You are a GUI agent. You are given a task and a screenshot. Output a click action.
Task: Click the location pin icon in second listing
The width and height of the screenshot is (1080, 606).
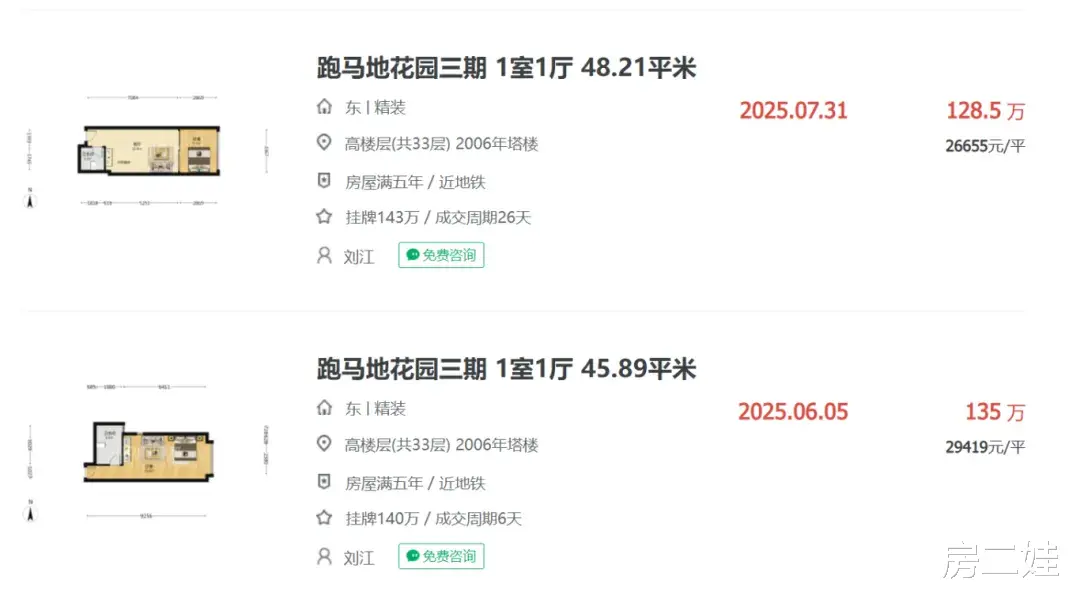click(x=324, y=444)
